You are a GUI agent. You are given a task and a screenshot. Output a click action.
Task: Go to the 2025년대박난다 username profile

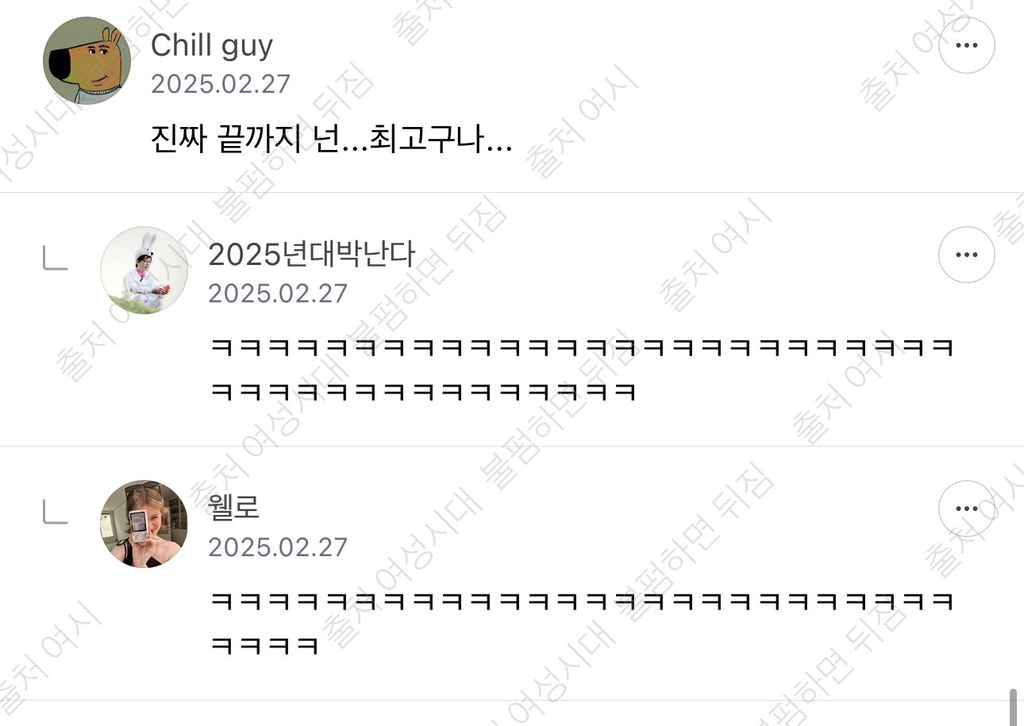(x=312, y=254)
